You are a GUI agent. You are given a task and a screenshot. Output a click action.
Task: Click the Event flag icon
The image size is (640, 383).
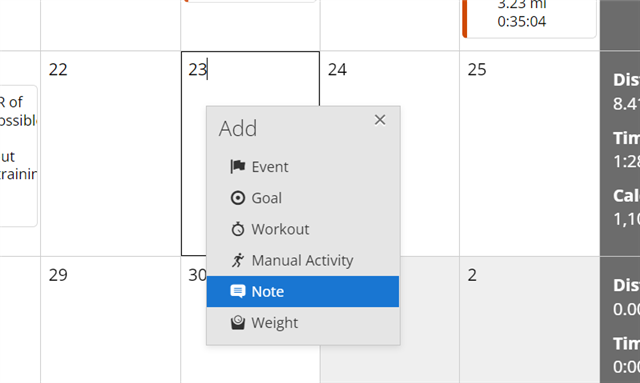pos(238,167)
